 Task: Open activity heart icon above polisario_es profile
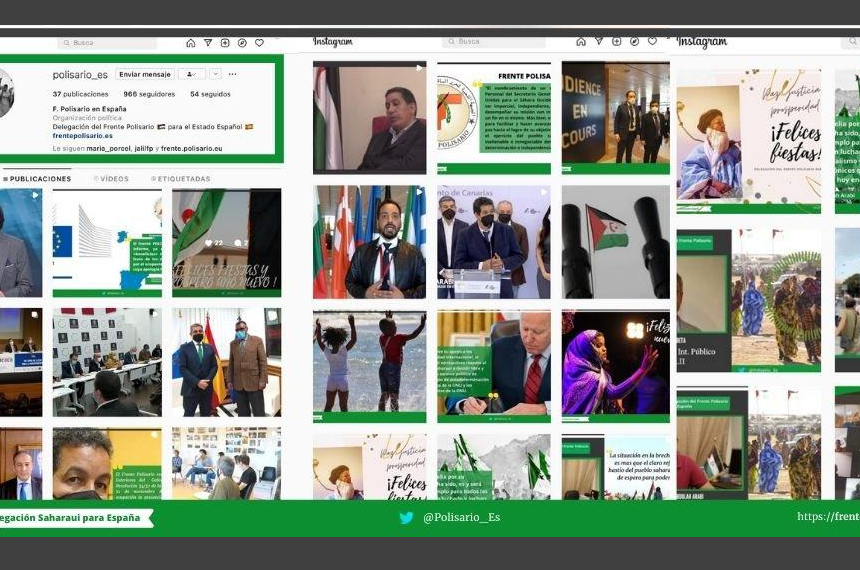pos(259,43)
